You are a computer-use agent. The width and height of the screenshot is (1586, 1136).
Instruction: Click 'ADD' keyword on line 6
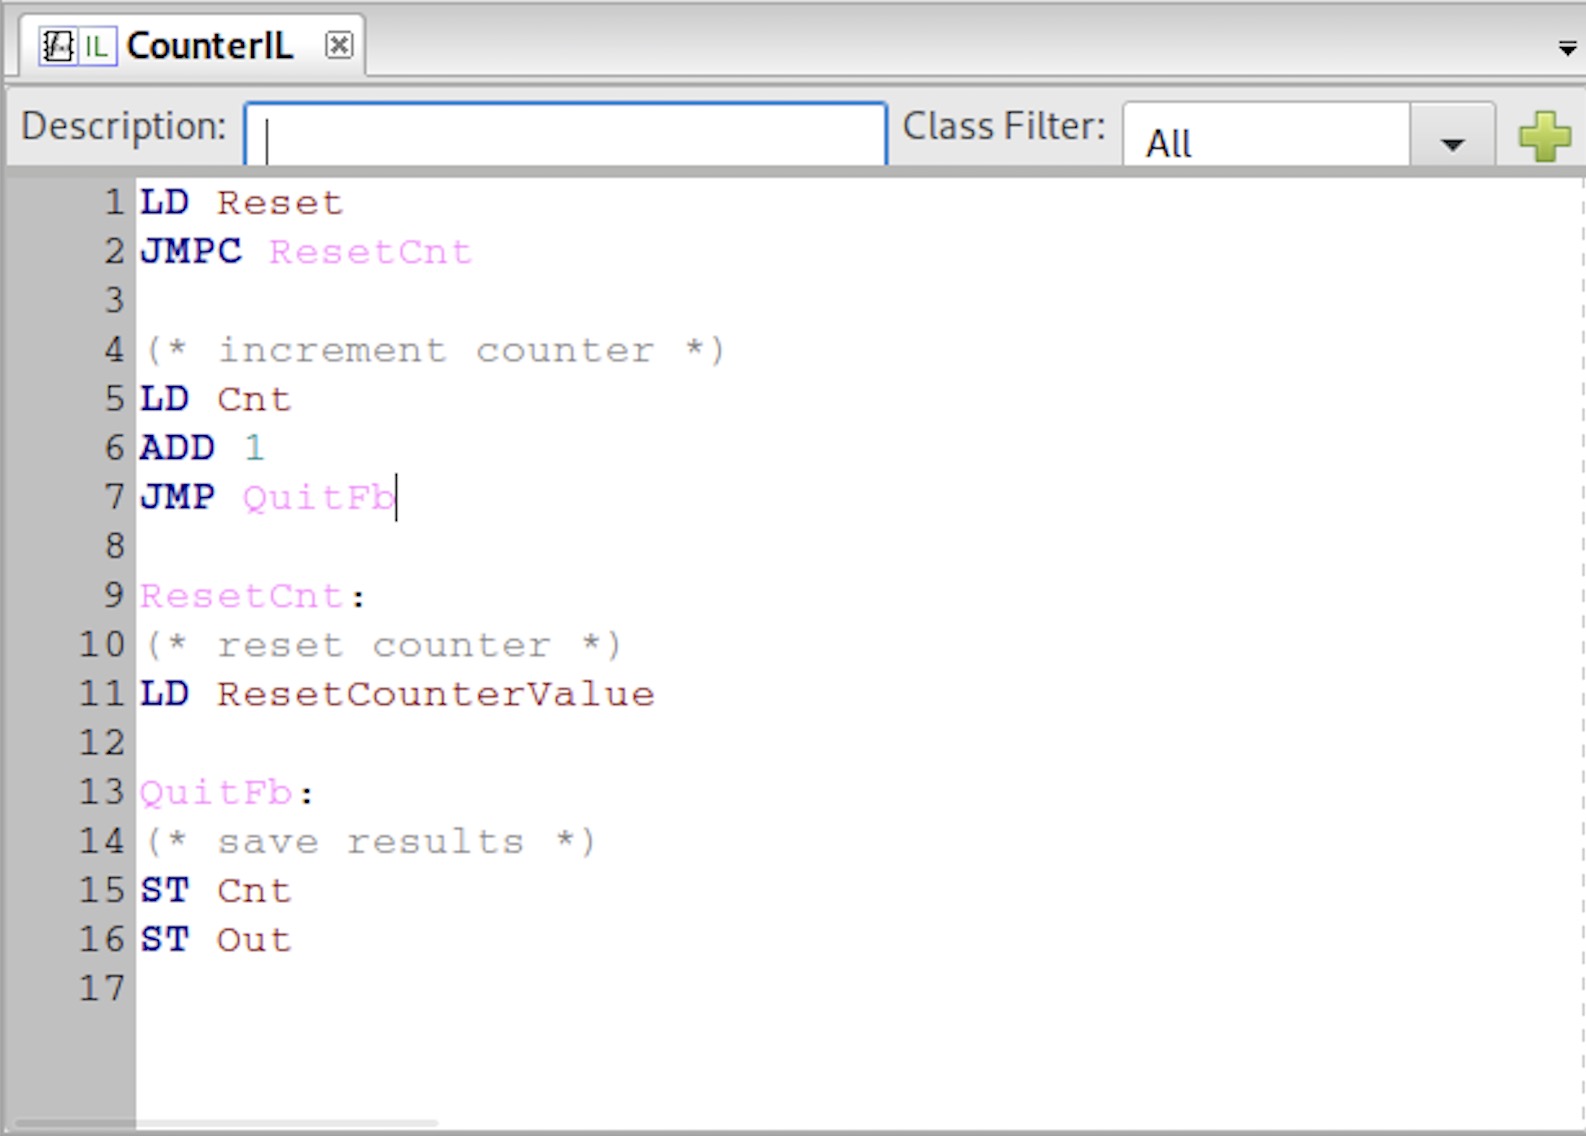click(177, 448)
